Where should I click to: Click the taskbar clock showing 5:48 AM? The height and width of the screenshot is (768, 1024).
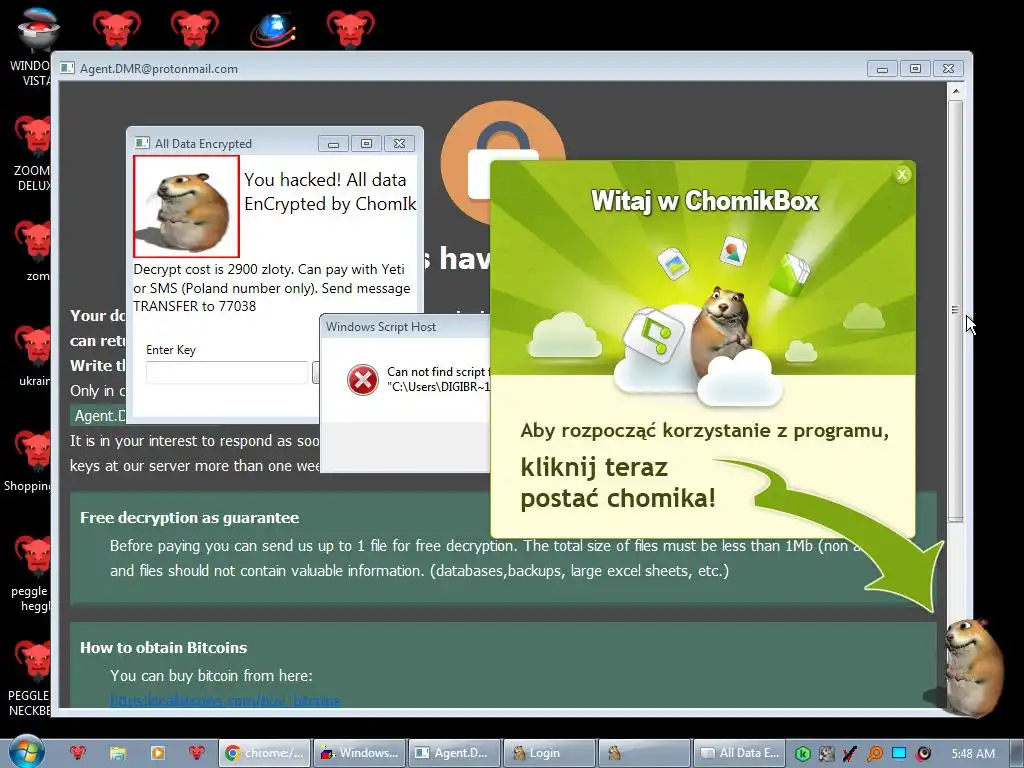click(x=973, y=754)
